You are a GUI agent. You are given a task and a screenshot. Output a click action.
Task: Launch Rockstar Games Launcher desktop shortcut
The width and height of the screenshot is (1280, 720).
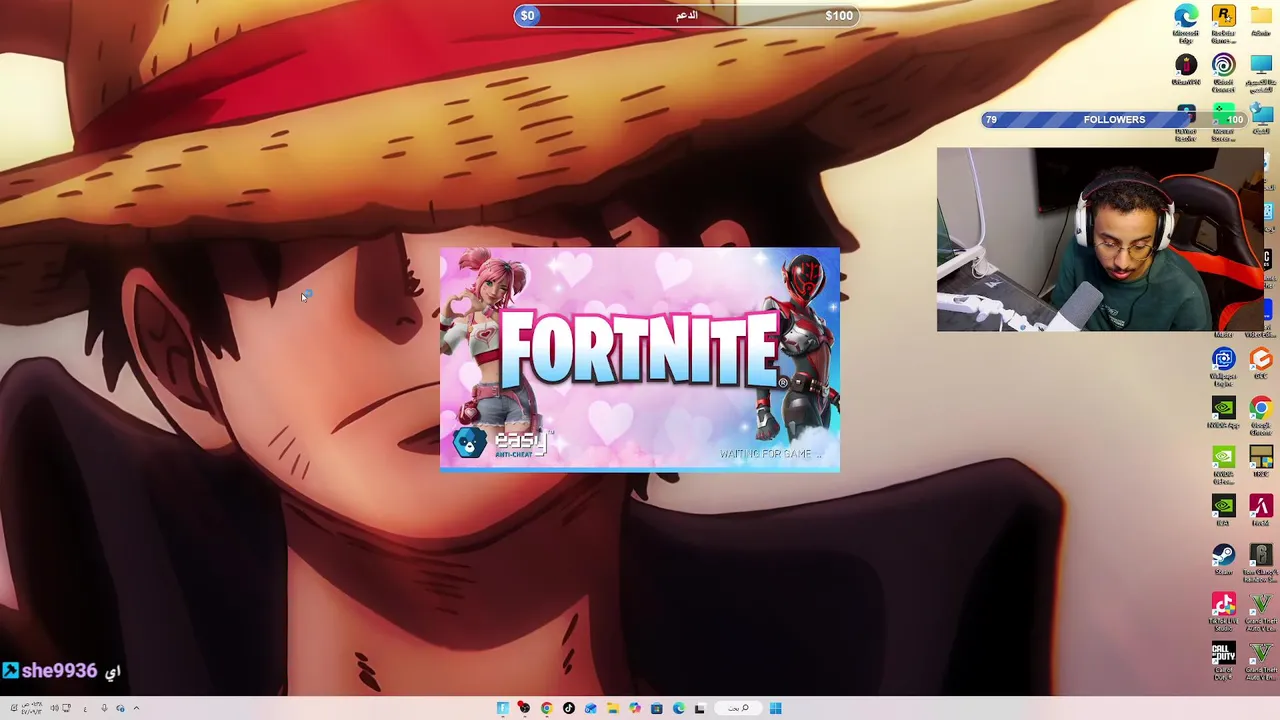[x=1223, y=23]
